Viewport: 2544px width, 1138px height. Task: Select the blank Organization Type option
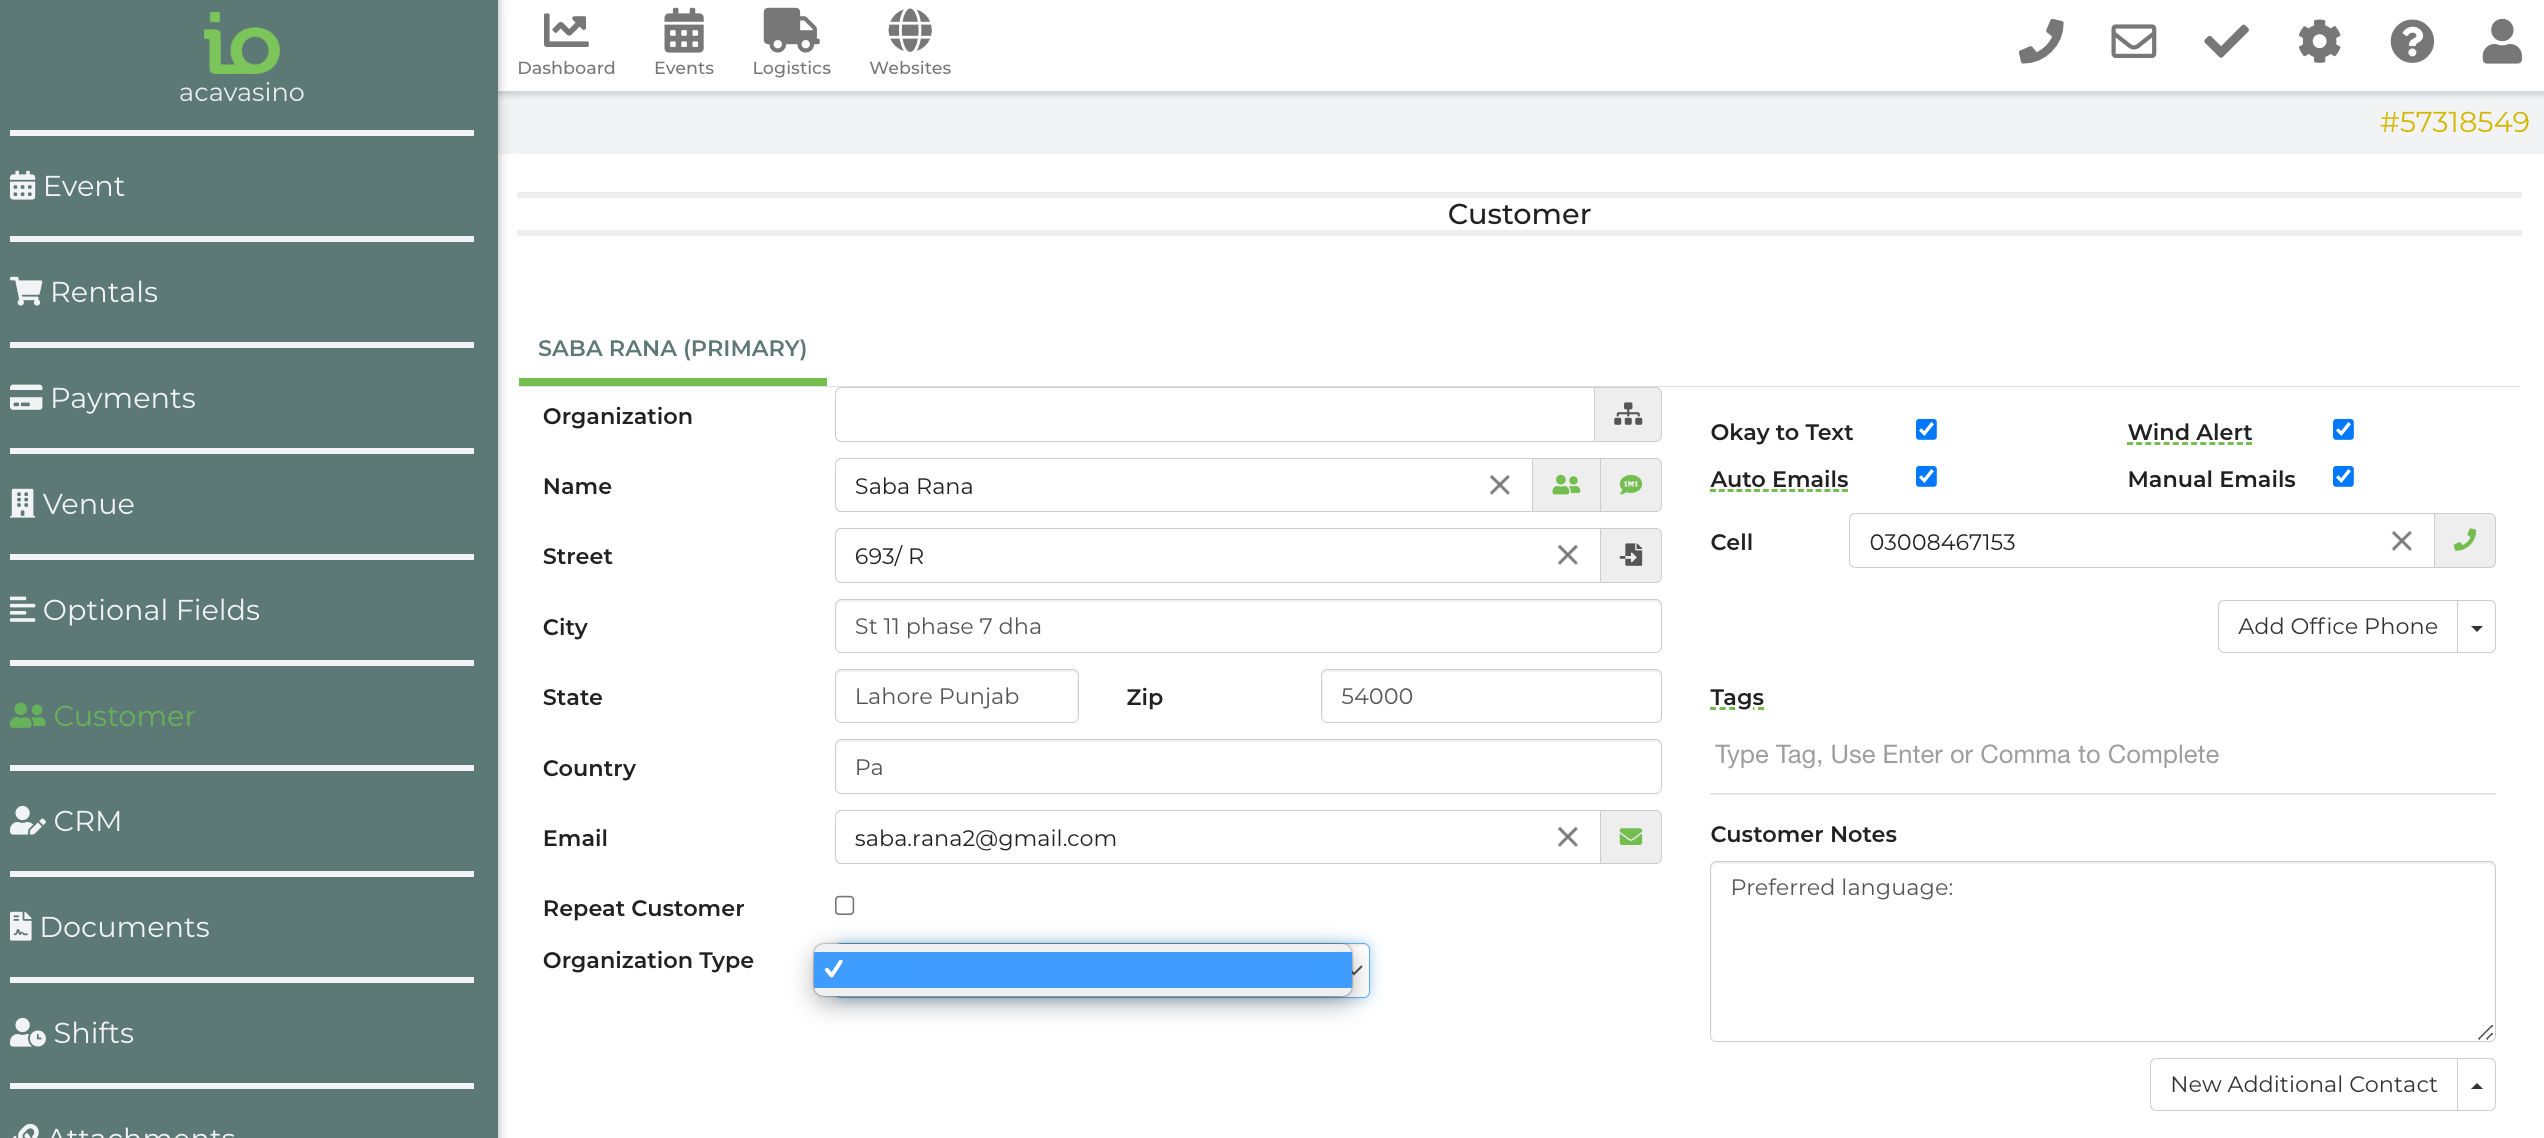(x=1082, y=969)
